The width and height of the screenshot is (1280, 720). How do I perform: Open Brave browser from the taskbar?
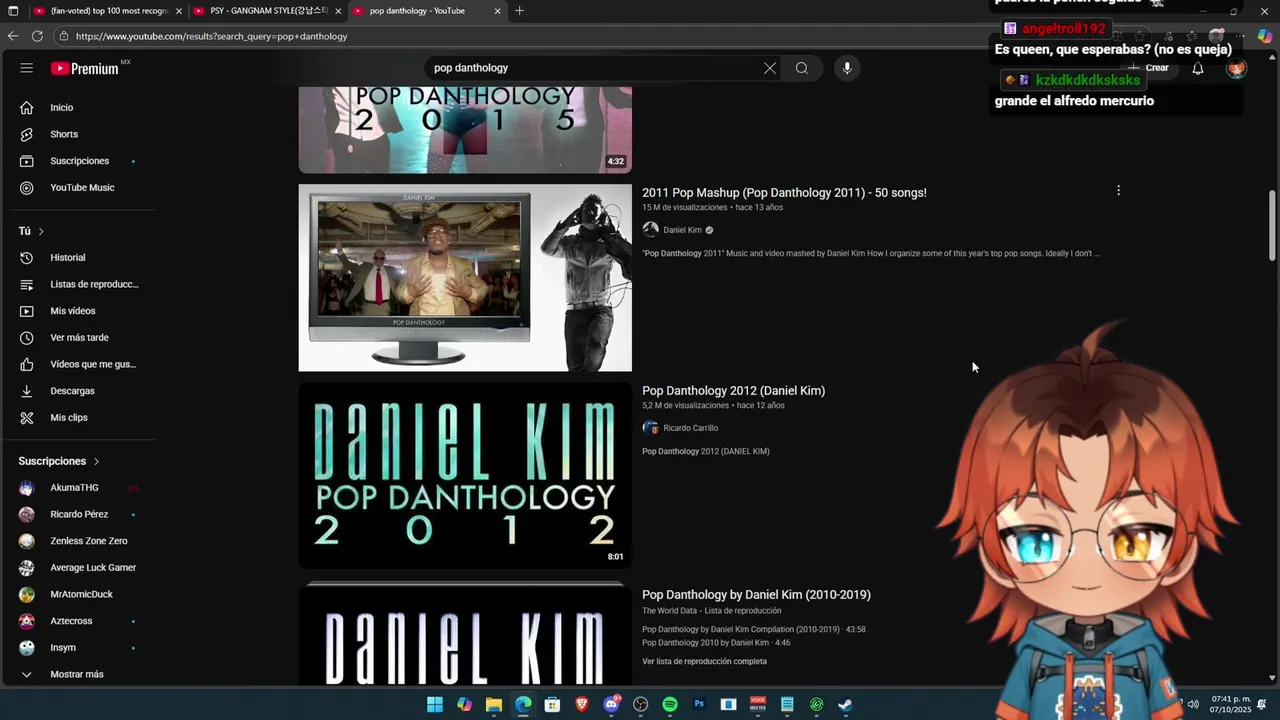pos(582,704)
